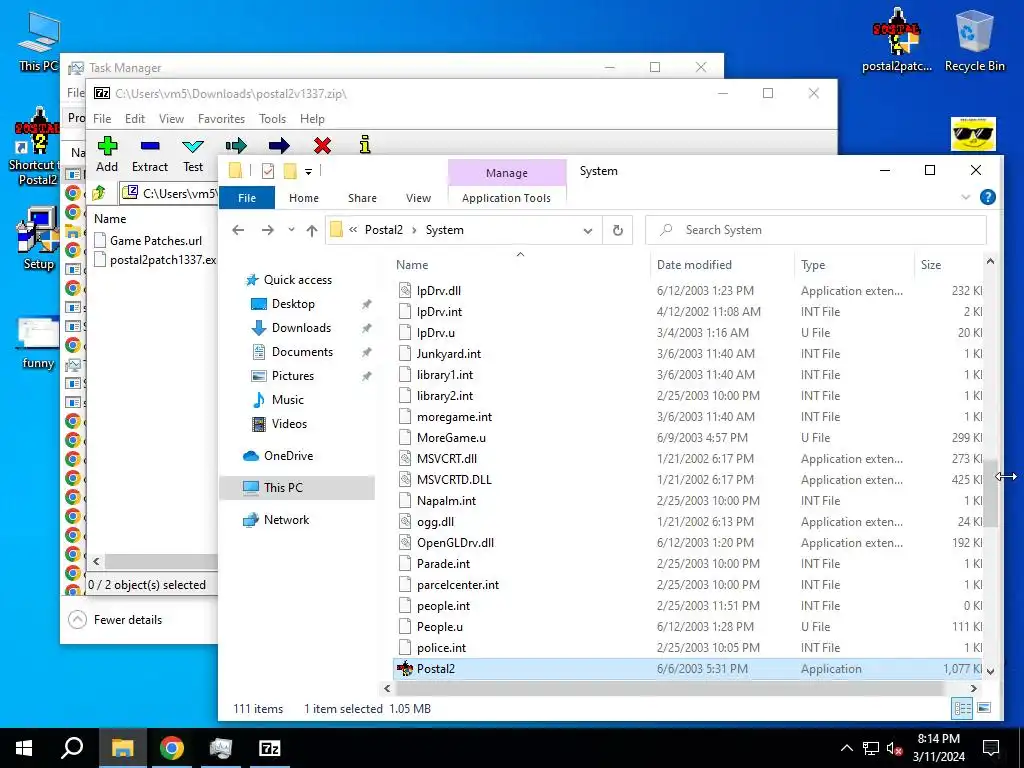
Task: Click the 7-Zip Move arrow icon
Action: tap(279, 145)
